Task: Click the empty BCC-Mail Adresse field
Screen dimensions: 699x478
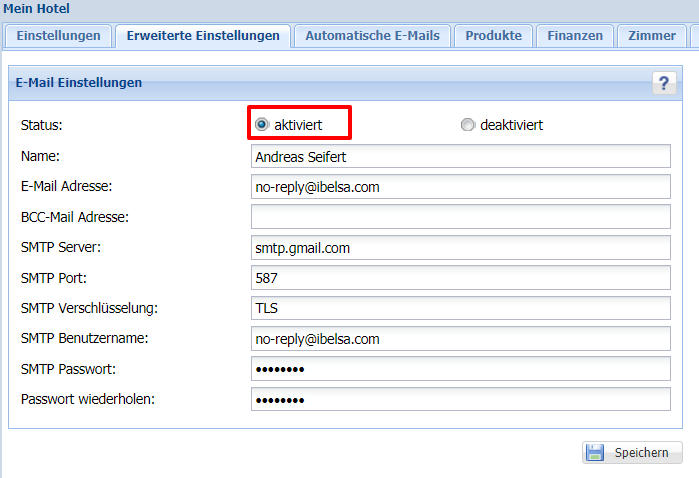Action: pos(460,217)
